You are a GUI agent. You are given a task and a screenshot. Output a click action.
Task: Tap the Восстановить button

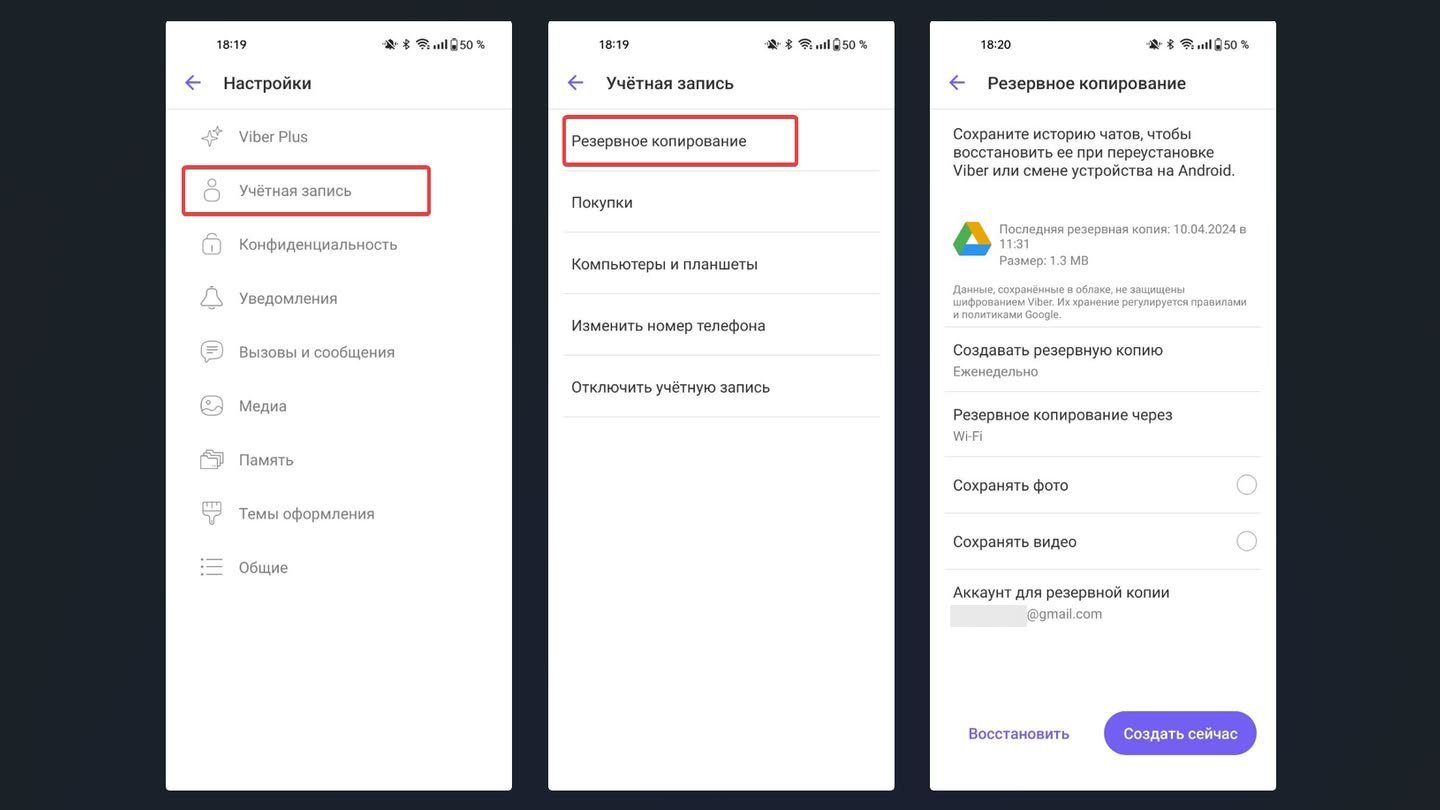point(1018,734)
